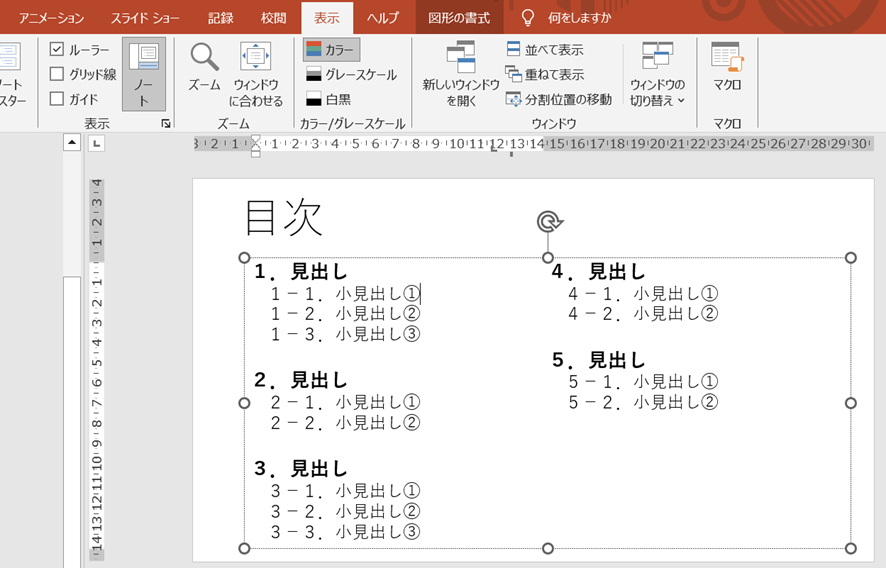Viewport: 886px width, 568px height.
Task: Open the Show (表示) group dialog launcher
Action: [x=166, y=123]
